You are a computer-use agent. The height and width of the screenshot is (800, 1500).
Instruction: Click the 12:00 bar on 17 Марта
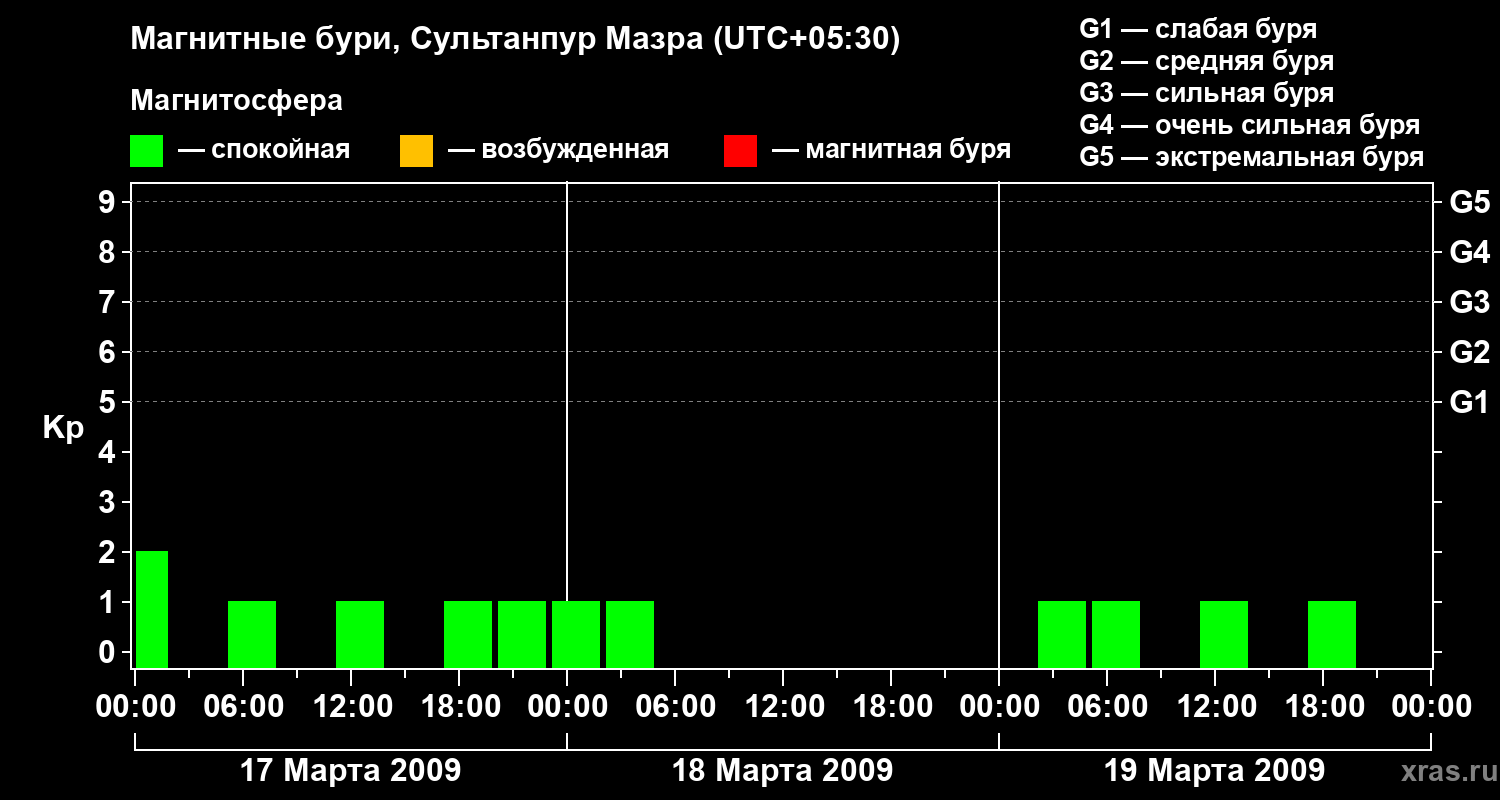360,634
